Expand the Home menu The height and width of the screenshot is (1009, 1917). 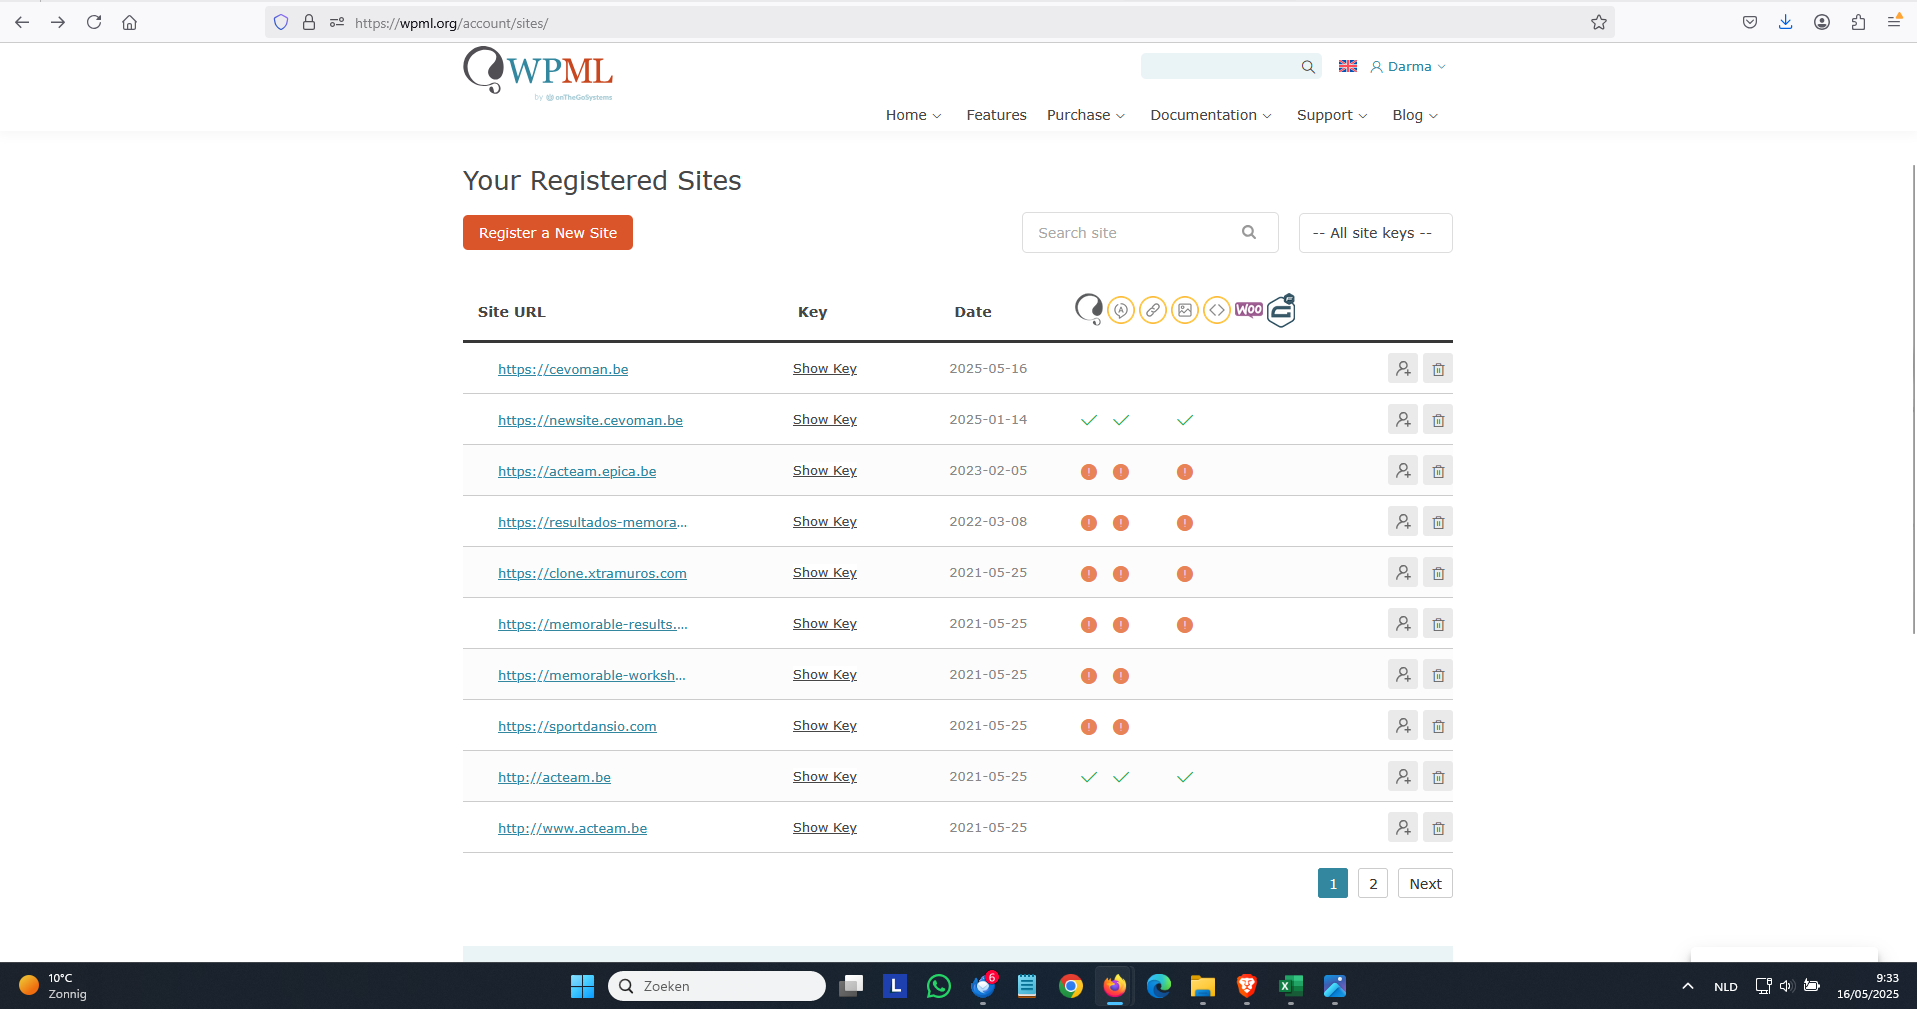tap(913, 115)
